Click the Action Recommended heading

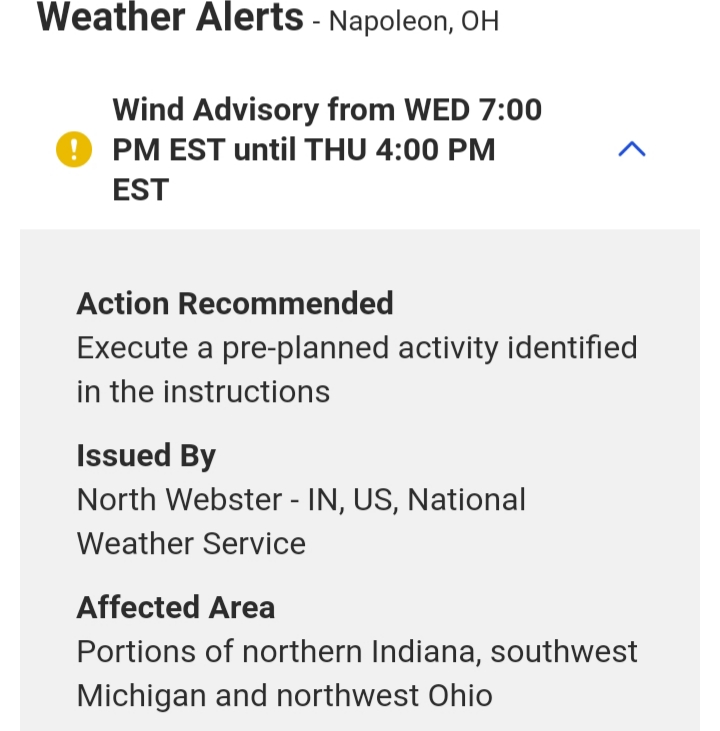[235, 303]
